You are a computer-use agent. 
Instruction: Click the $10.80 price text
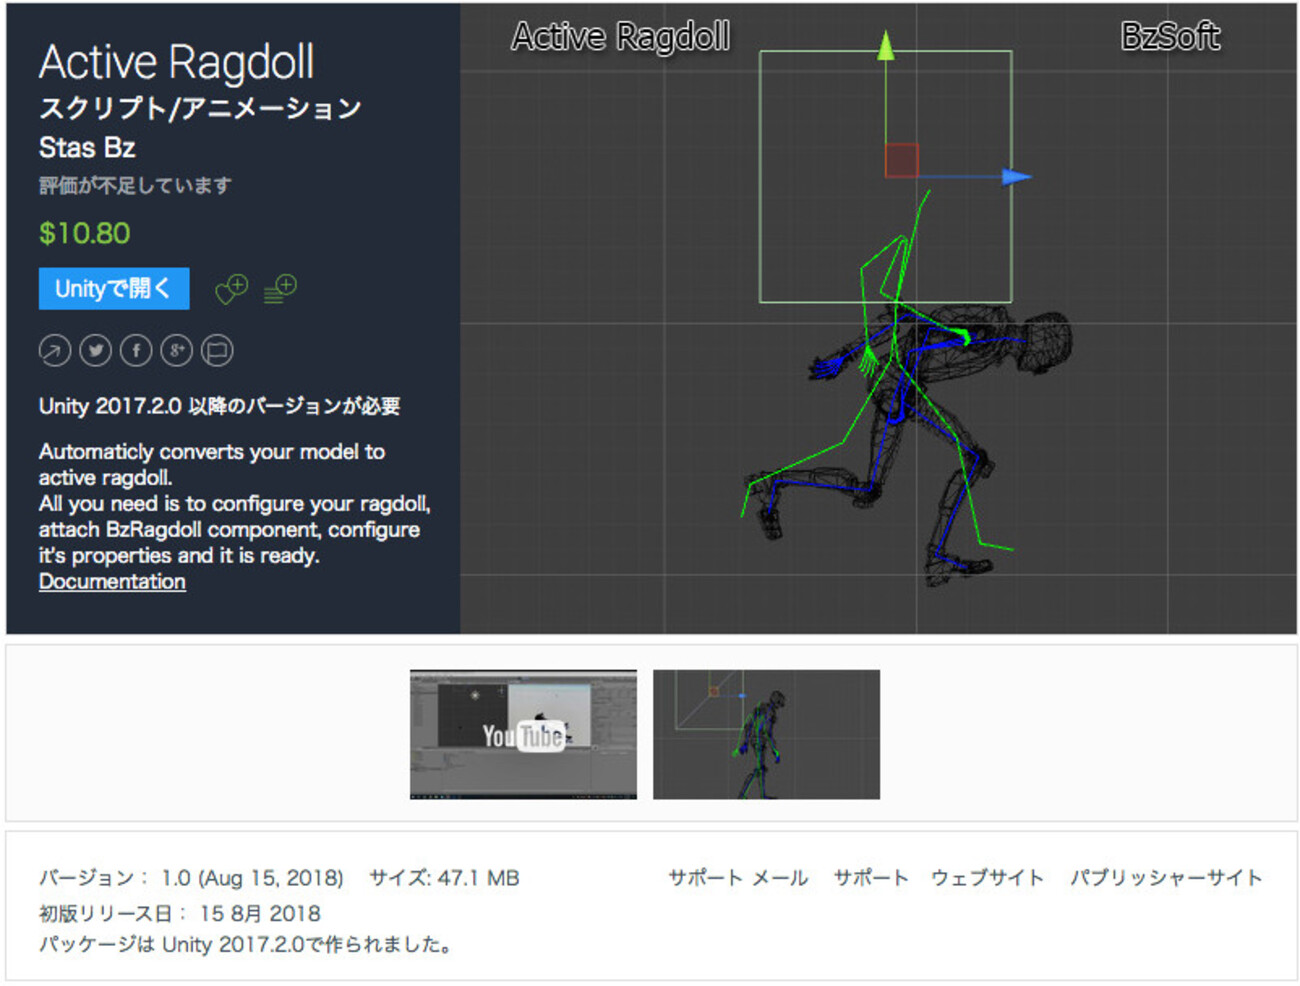point(85,234)
